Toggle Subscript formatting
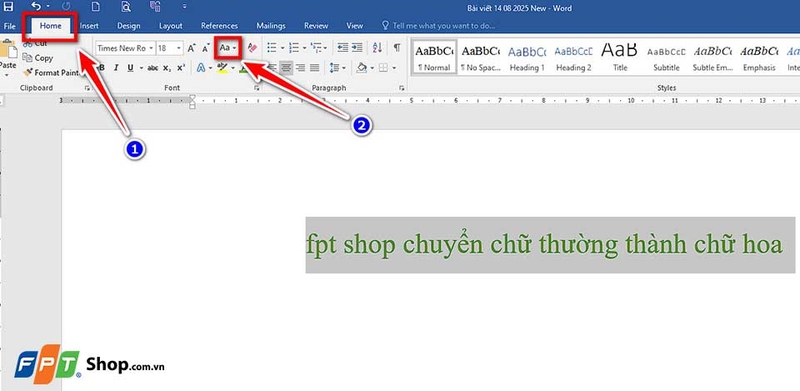 (167, 67)
